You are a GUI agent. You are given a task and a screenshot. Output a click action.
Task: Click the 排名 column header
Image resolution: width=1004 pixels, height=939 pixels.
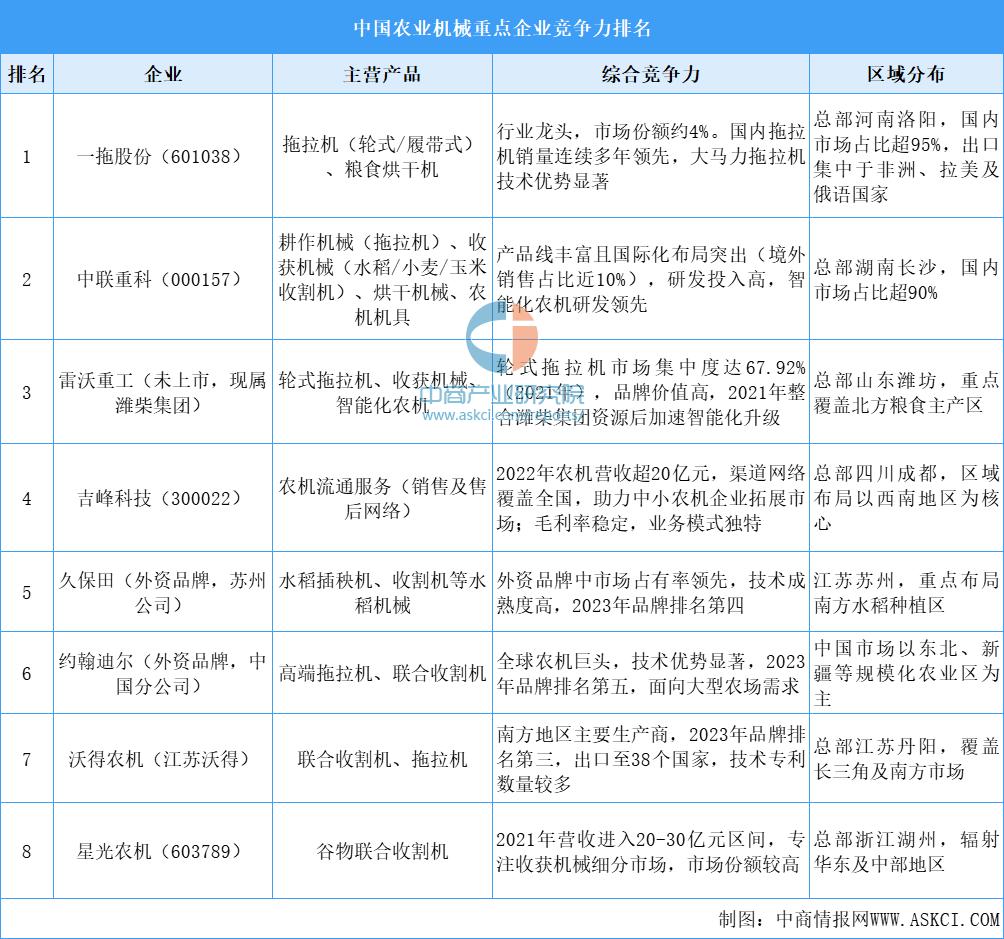27,74
